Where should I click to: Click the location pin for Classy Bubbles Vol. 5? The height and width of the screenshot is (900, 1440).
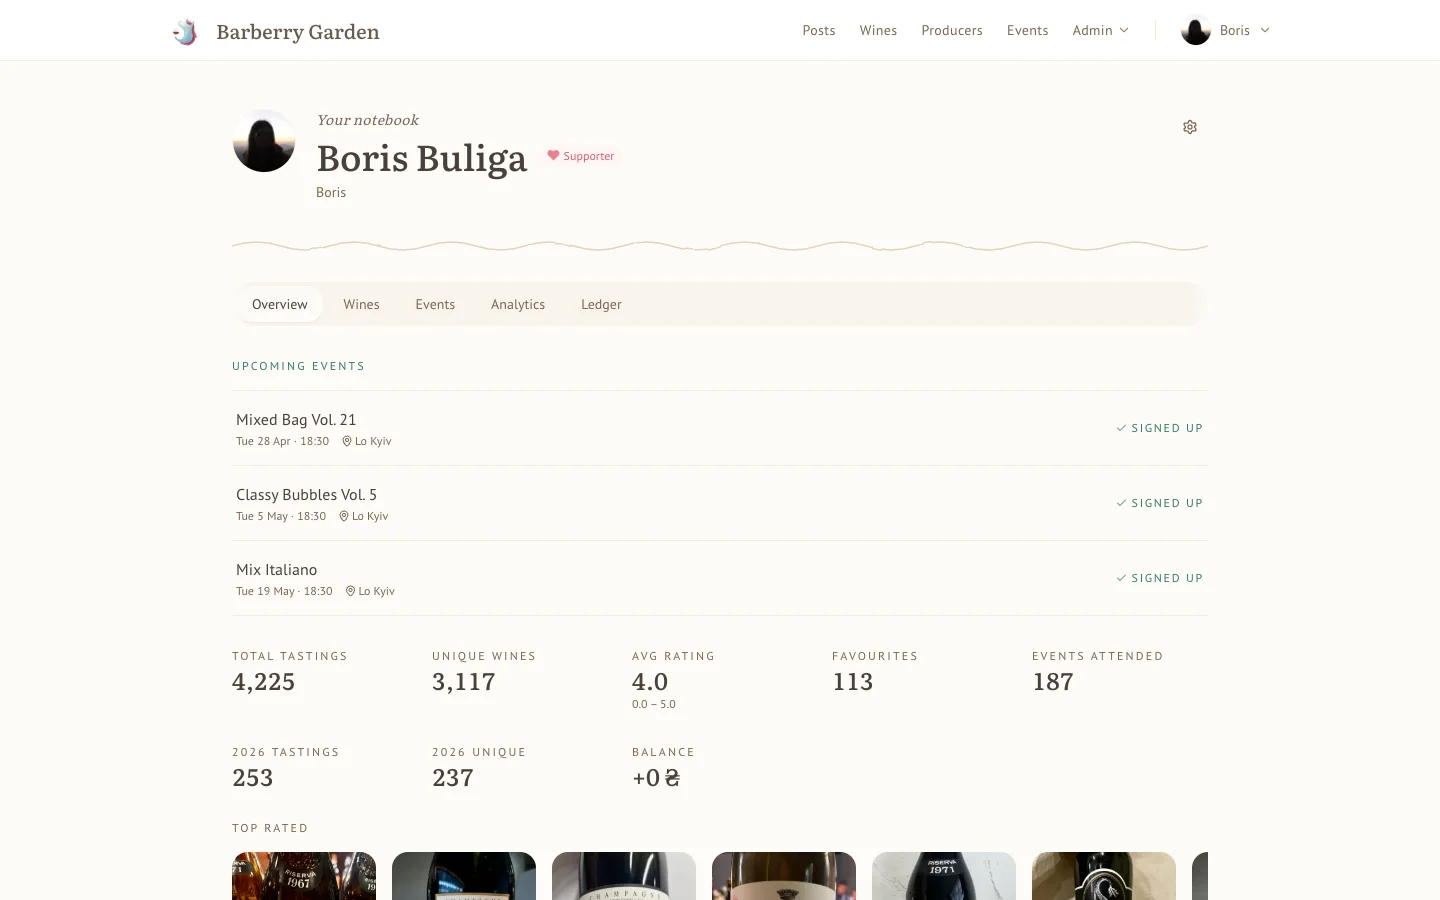(x=344, y=516)
